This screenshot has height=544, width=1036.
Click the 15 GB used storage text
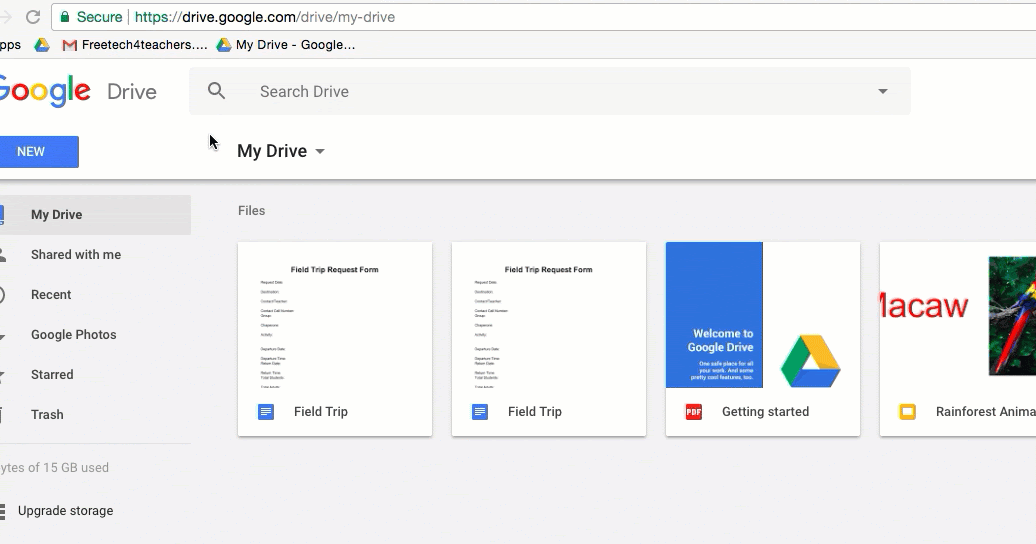[54, 467]
